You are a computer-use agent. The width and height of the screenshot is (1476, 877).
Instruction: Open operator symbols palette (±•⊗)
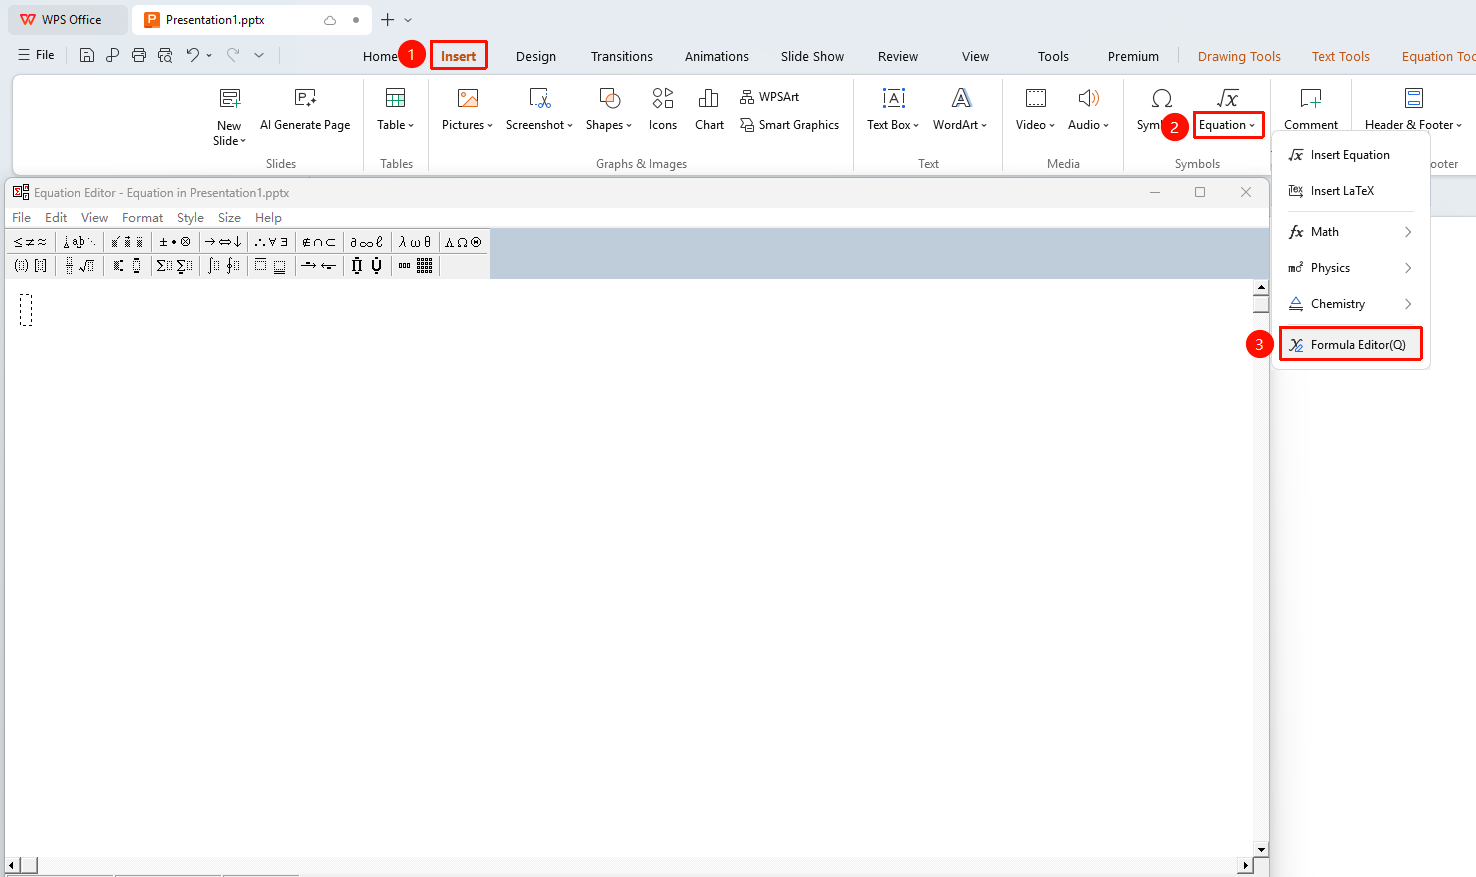[175, 242]
